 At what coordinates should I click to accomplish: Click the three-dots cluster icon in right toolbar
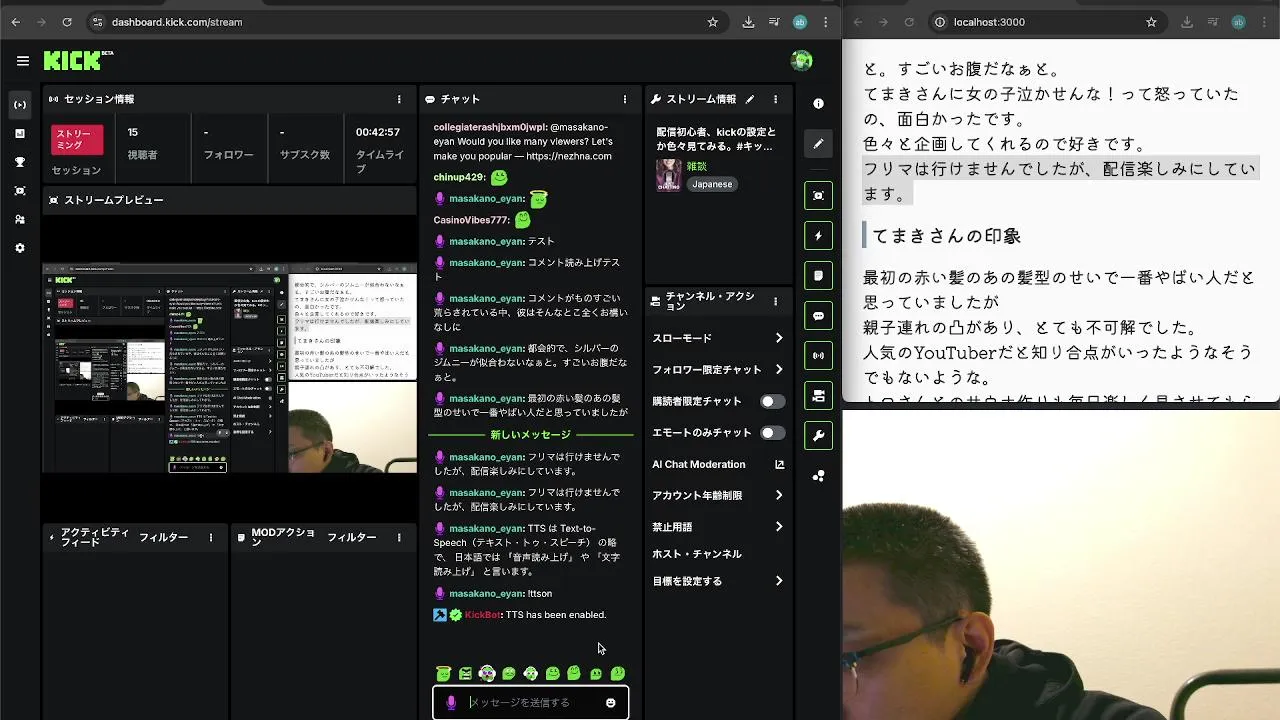tap(818, 476)
